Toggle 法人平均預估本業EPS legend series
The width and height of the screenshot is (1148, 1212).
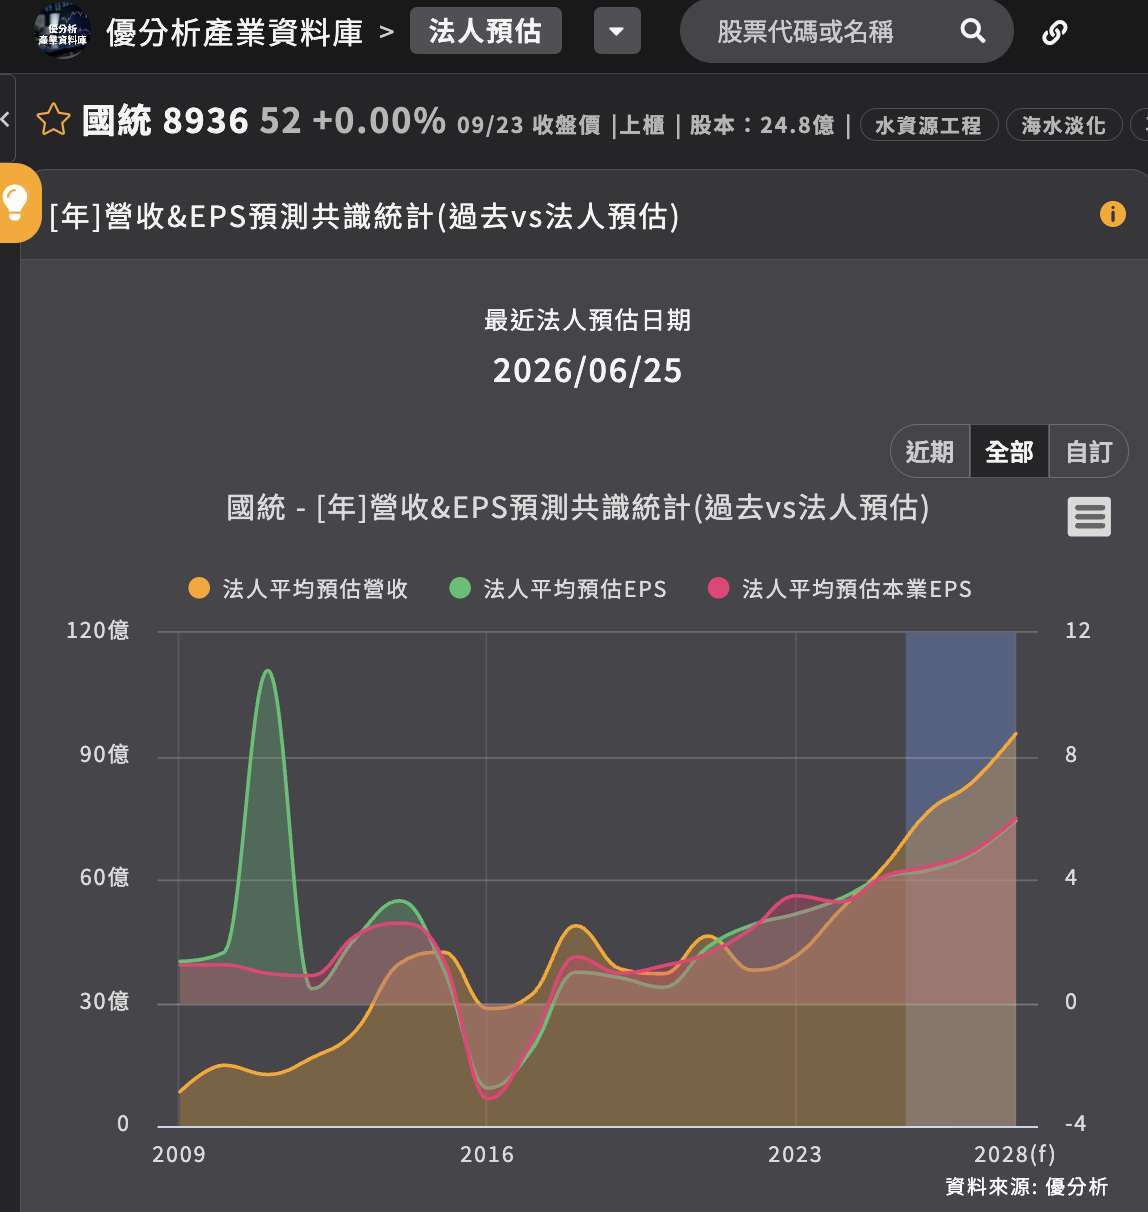(840, 589)
